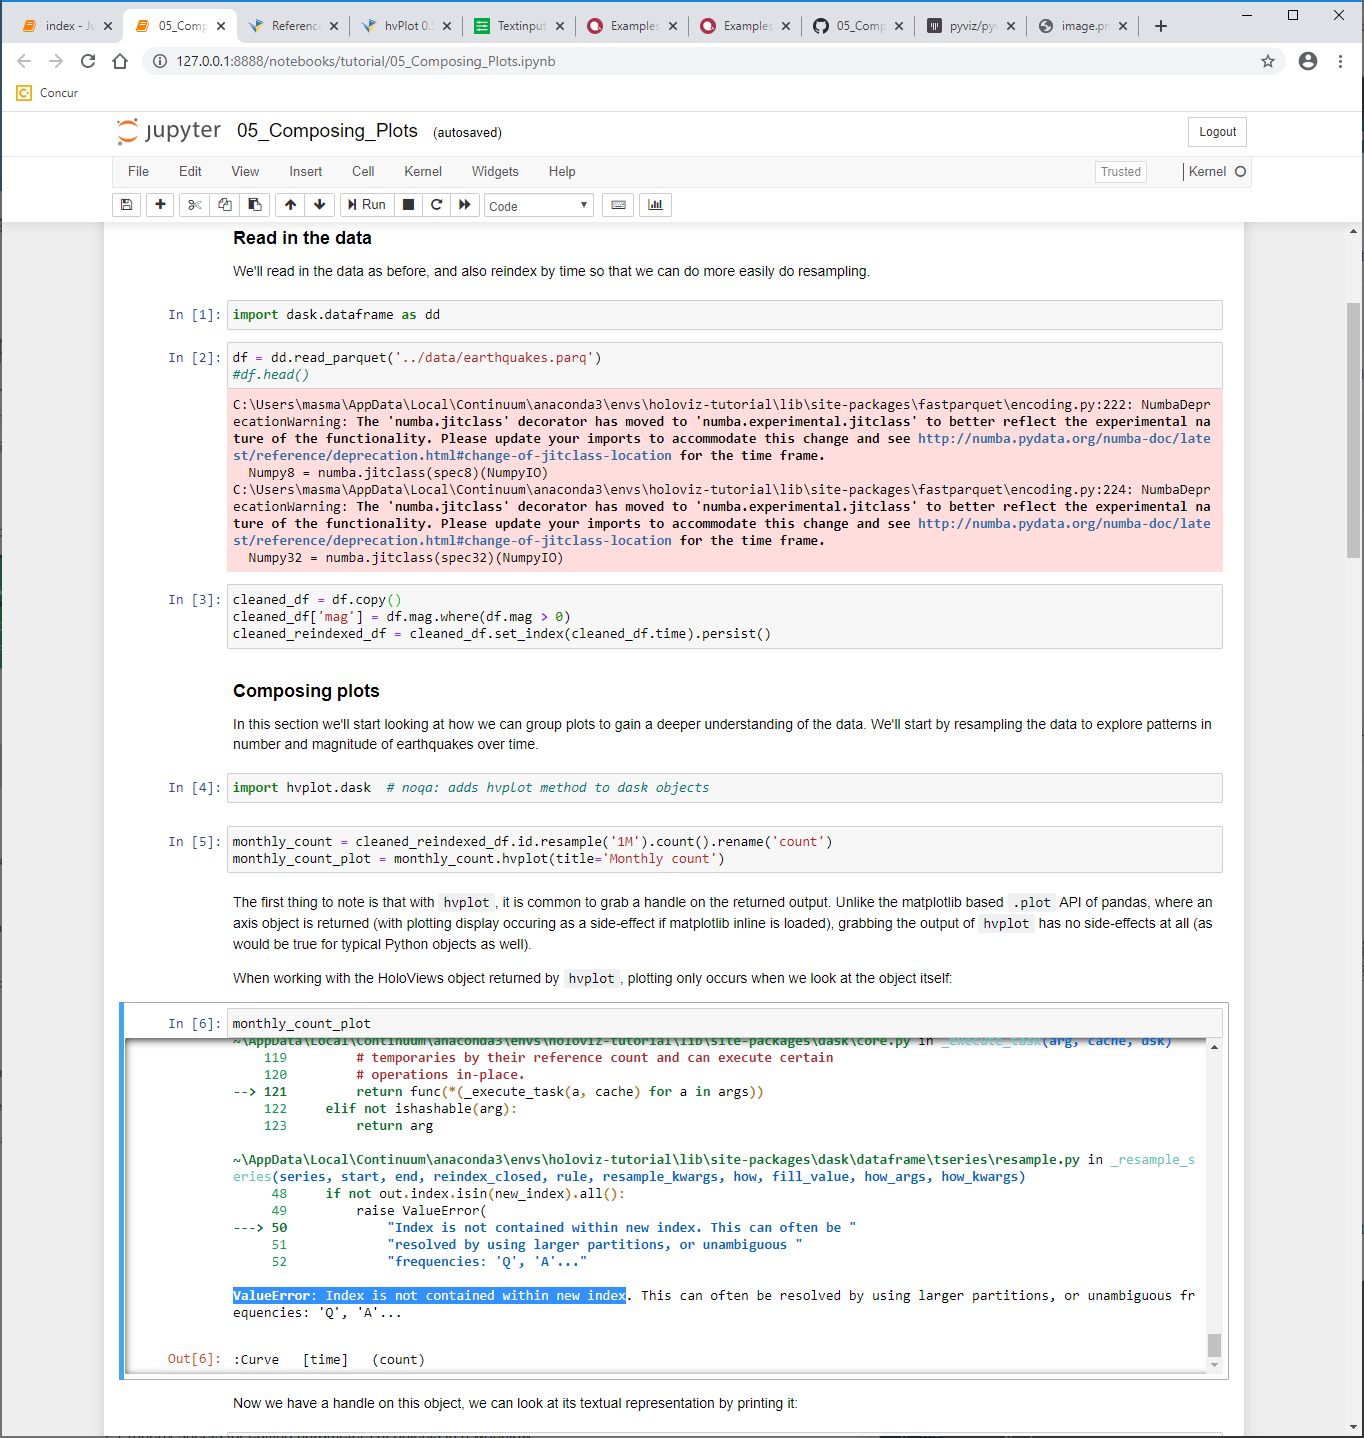Move the selected cell up with arrow icon

289,205
